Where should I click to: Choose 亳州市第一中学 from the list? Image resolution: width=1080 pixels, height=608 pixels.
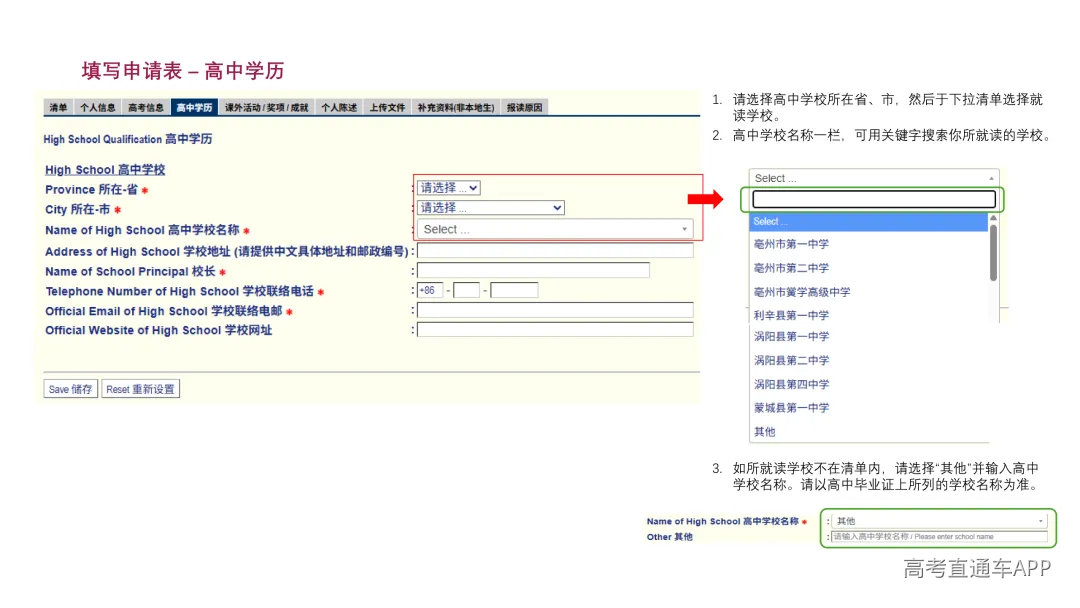point(791,244)
